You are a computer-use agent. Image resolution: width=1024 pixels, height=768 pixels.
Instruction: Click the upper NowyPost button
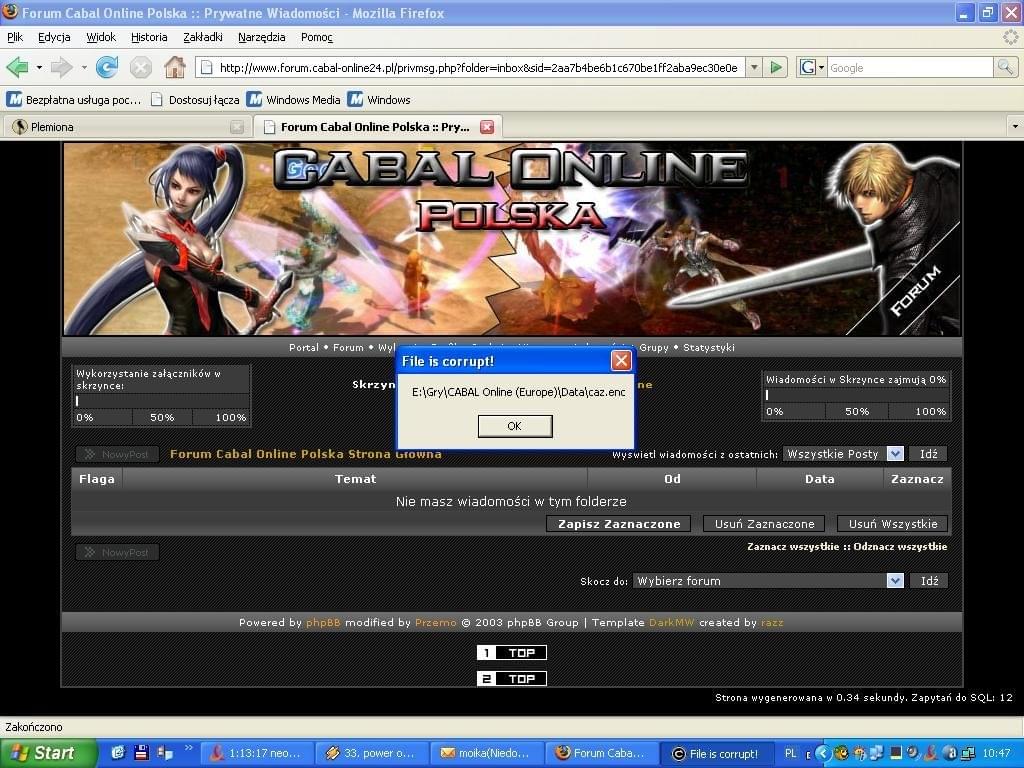[118, 454]
